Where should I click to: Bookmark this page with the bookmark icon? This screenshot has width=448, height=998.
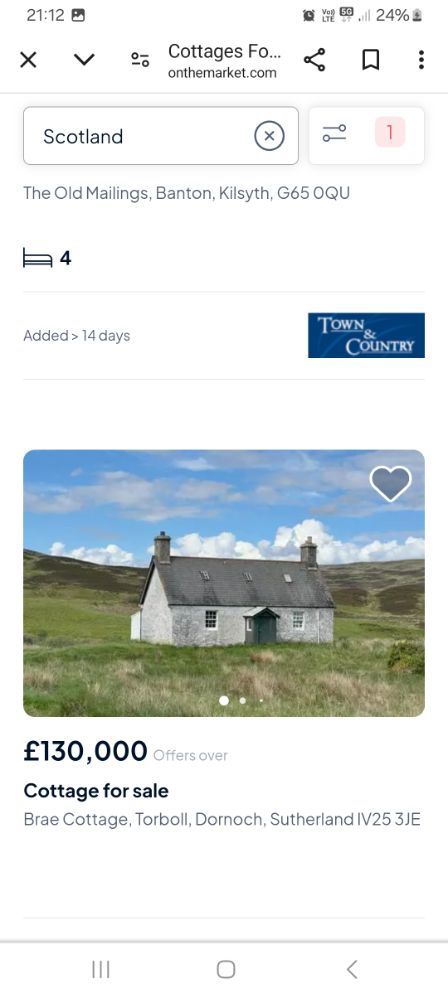pos(370,60)
